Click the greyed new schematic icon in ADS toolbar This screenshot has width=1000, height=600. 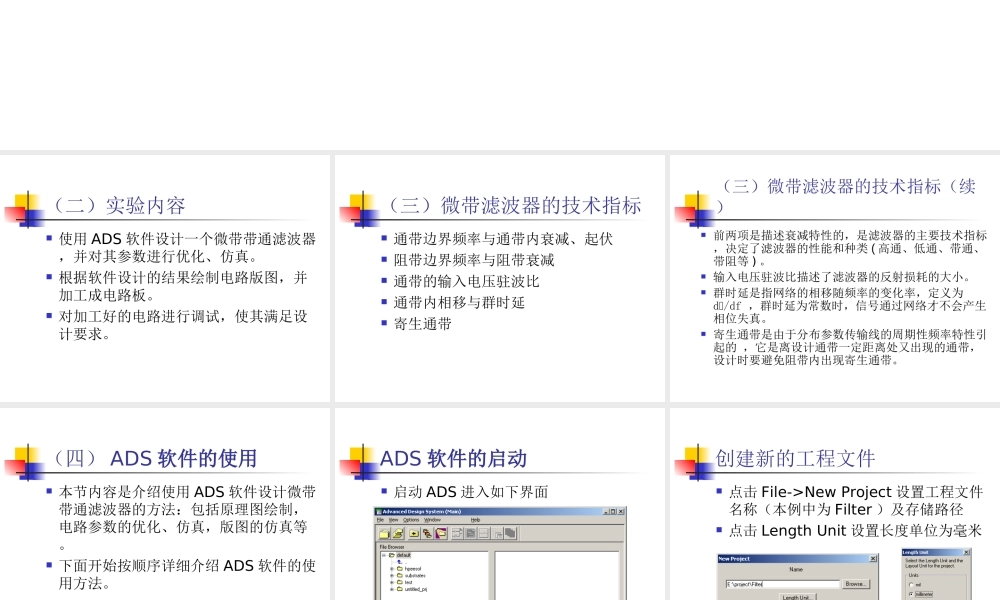[457, 534]
